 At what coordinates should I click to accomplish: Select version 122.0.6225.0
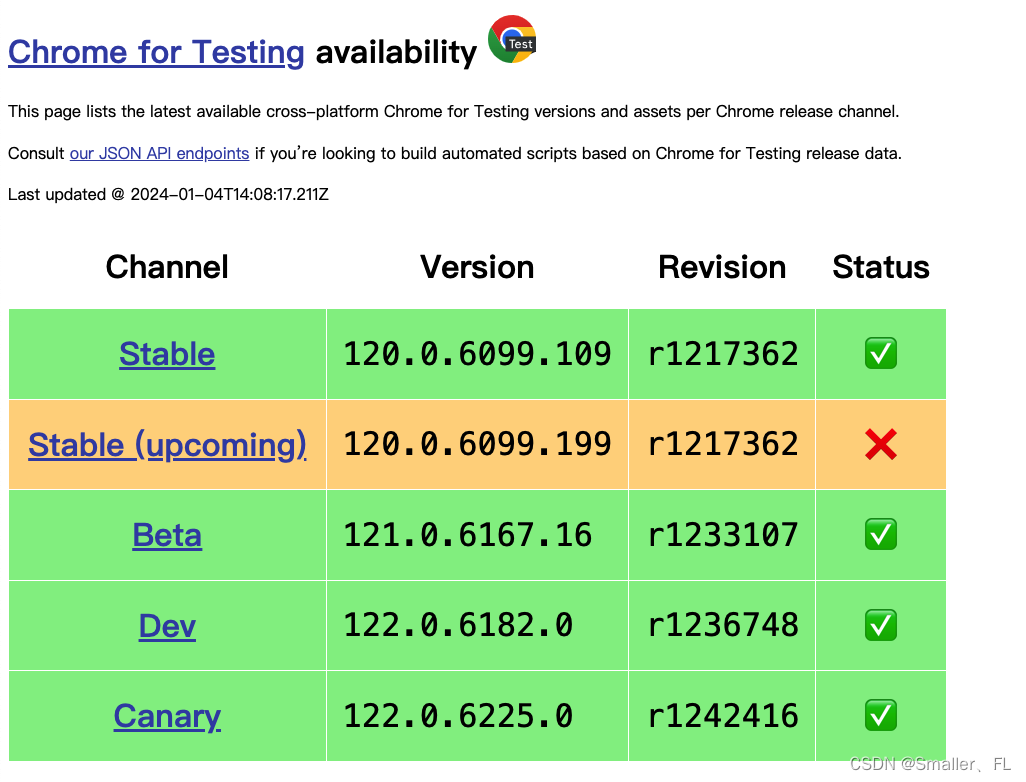(458, 715)
